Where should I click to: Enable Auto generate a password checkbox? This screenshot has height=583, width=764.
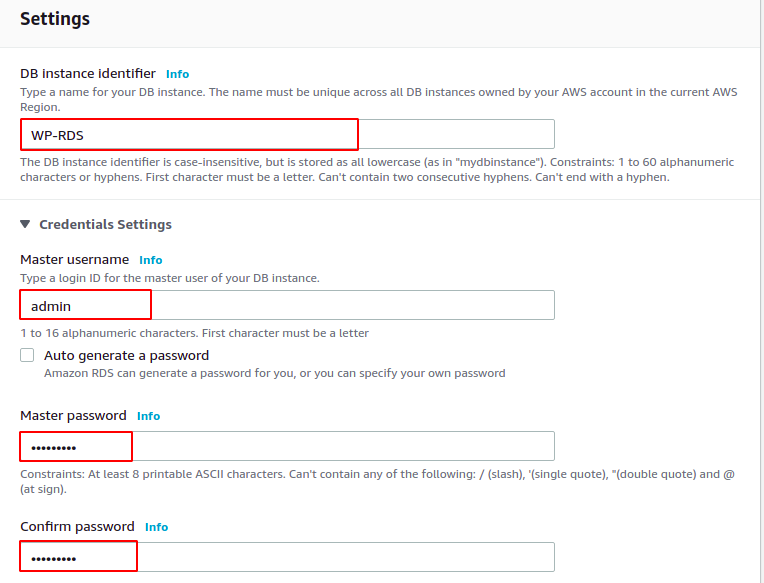pyautogui.click(x=27, y=355)
